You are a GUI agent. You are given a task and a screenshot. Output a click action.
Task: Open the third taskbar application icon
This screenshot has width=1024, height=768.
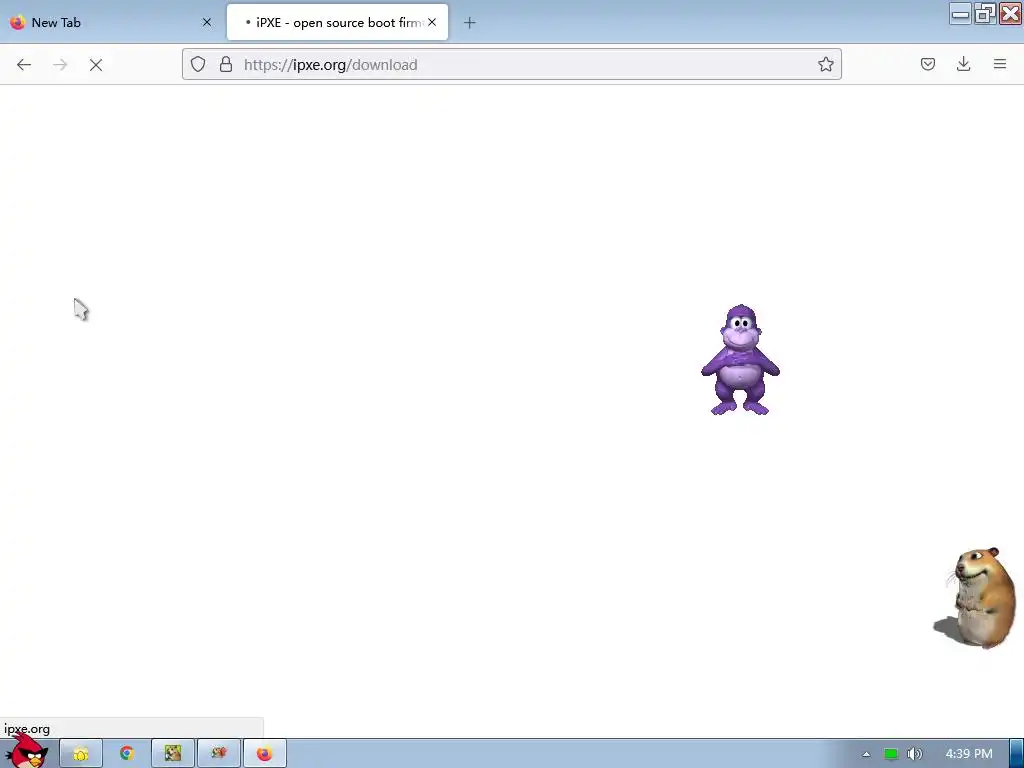click(173, 754)
